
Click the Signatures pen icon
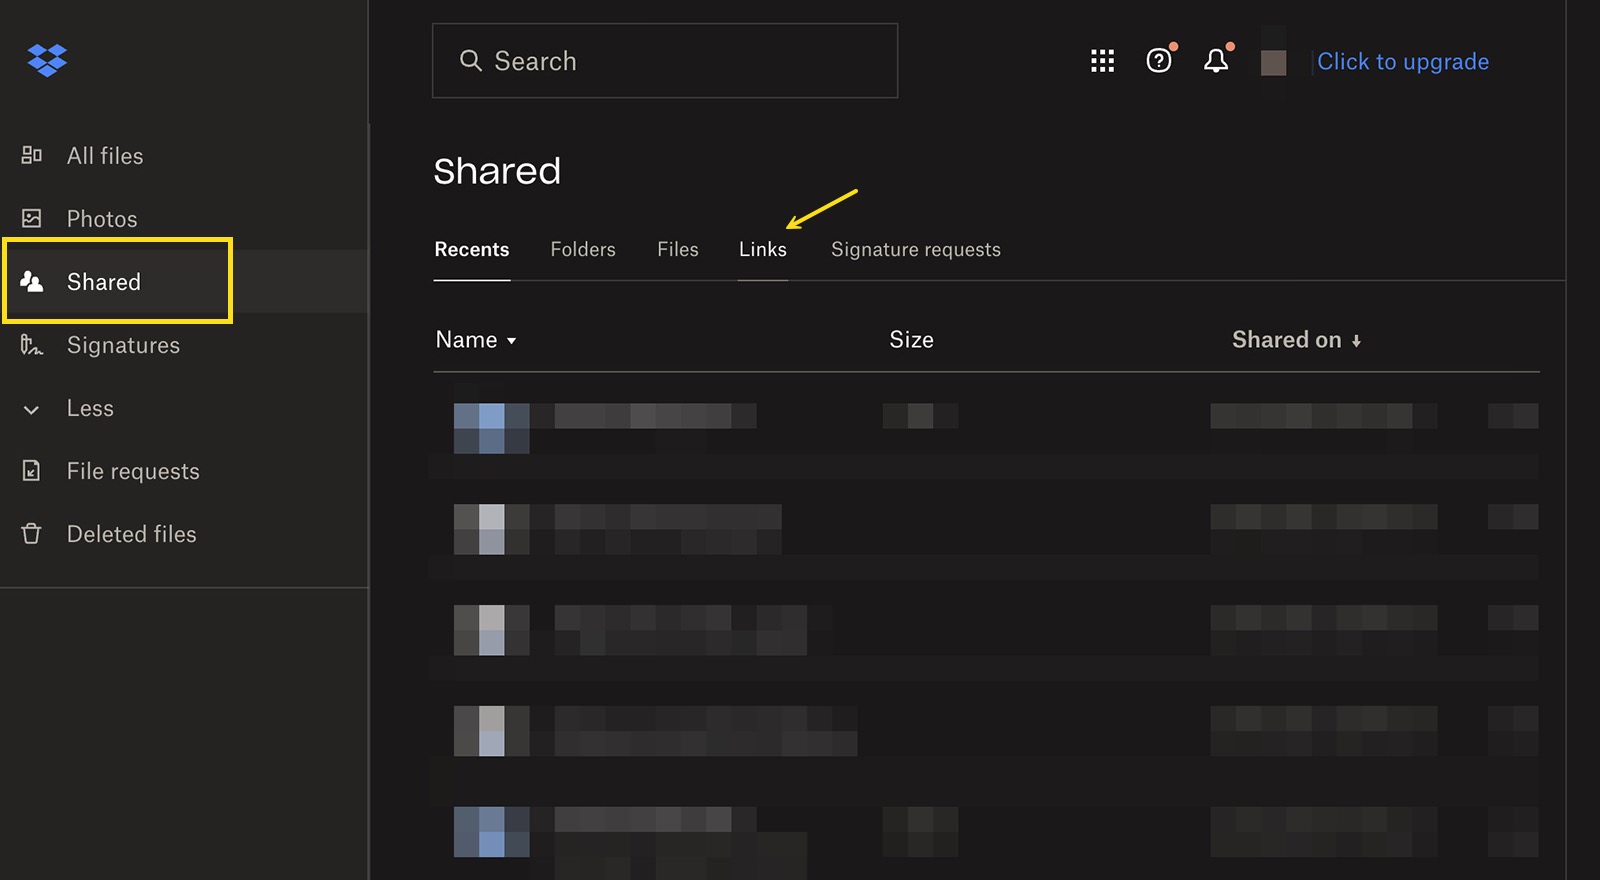click(x=32, y=345)
